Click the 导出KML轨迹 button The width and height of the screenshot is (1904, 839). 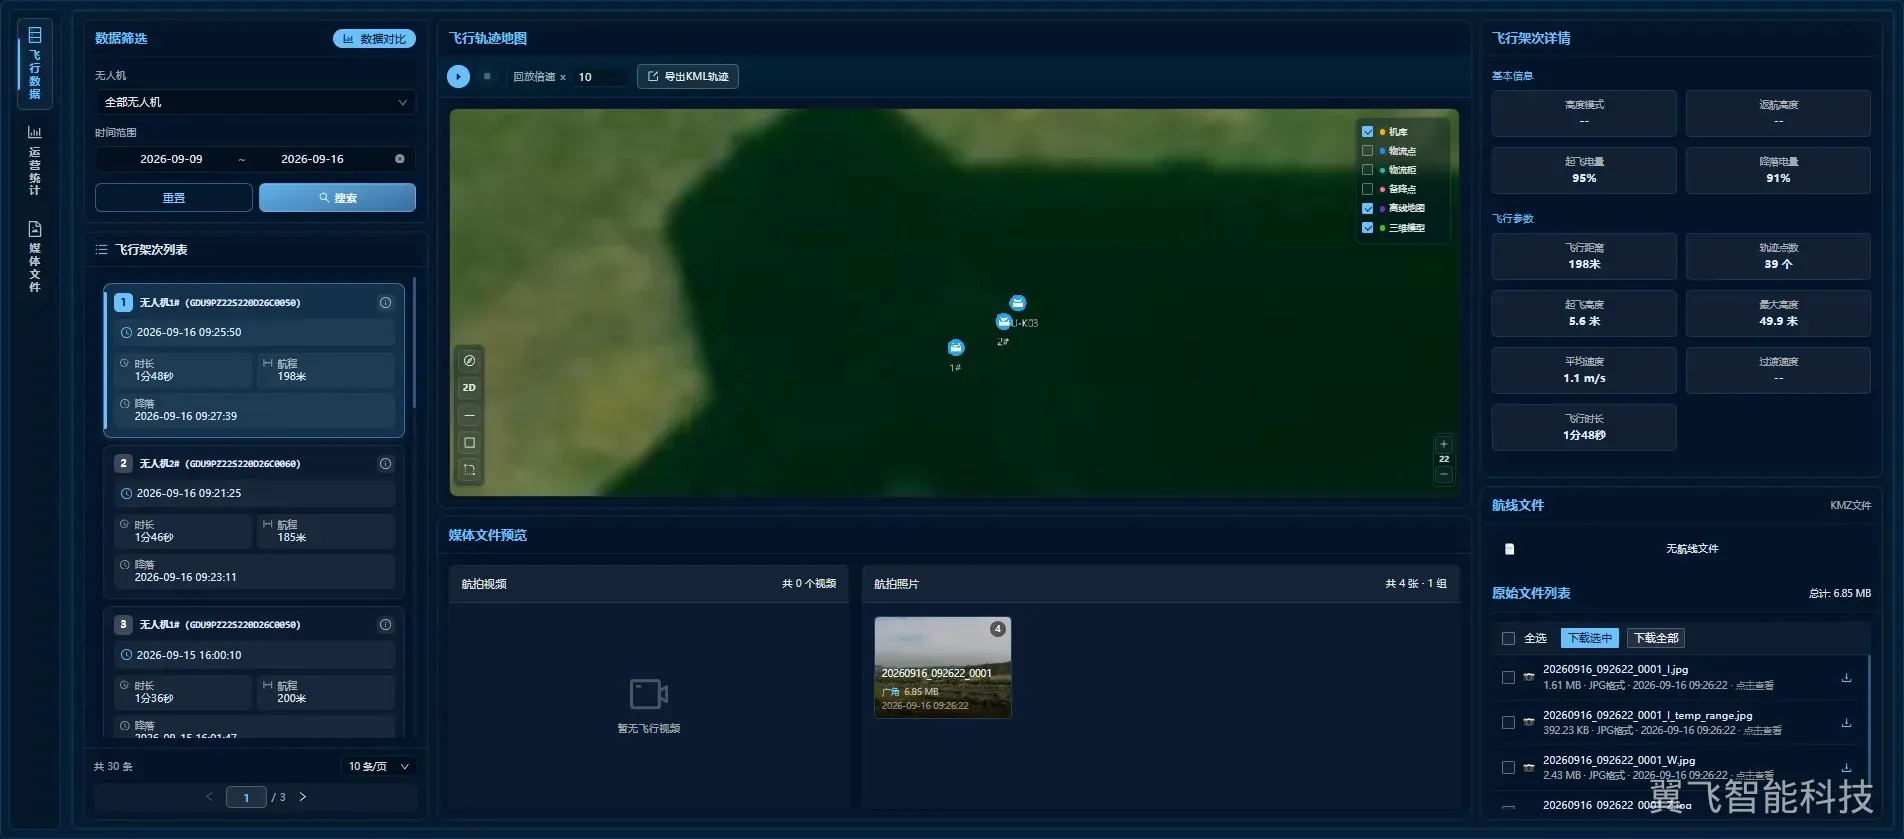(688, 76)
